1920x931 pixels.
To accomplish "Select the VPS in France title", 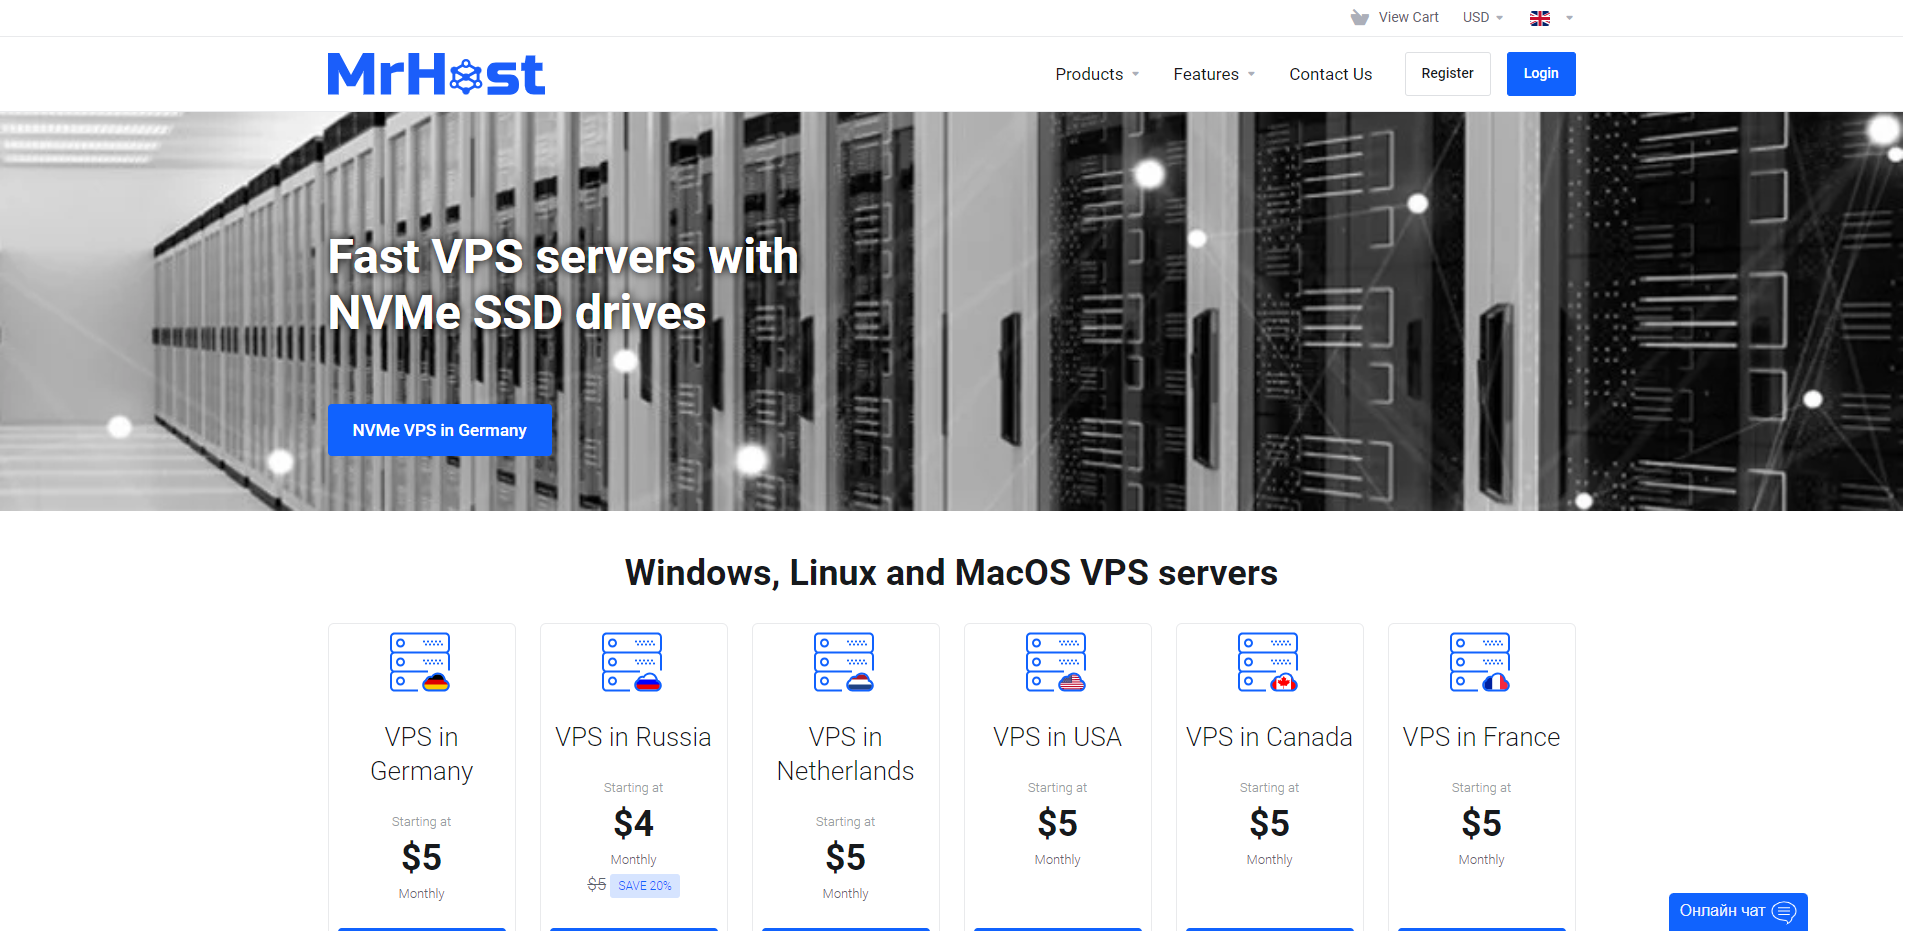I will click(x=1481, y=737).
